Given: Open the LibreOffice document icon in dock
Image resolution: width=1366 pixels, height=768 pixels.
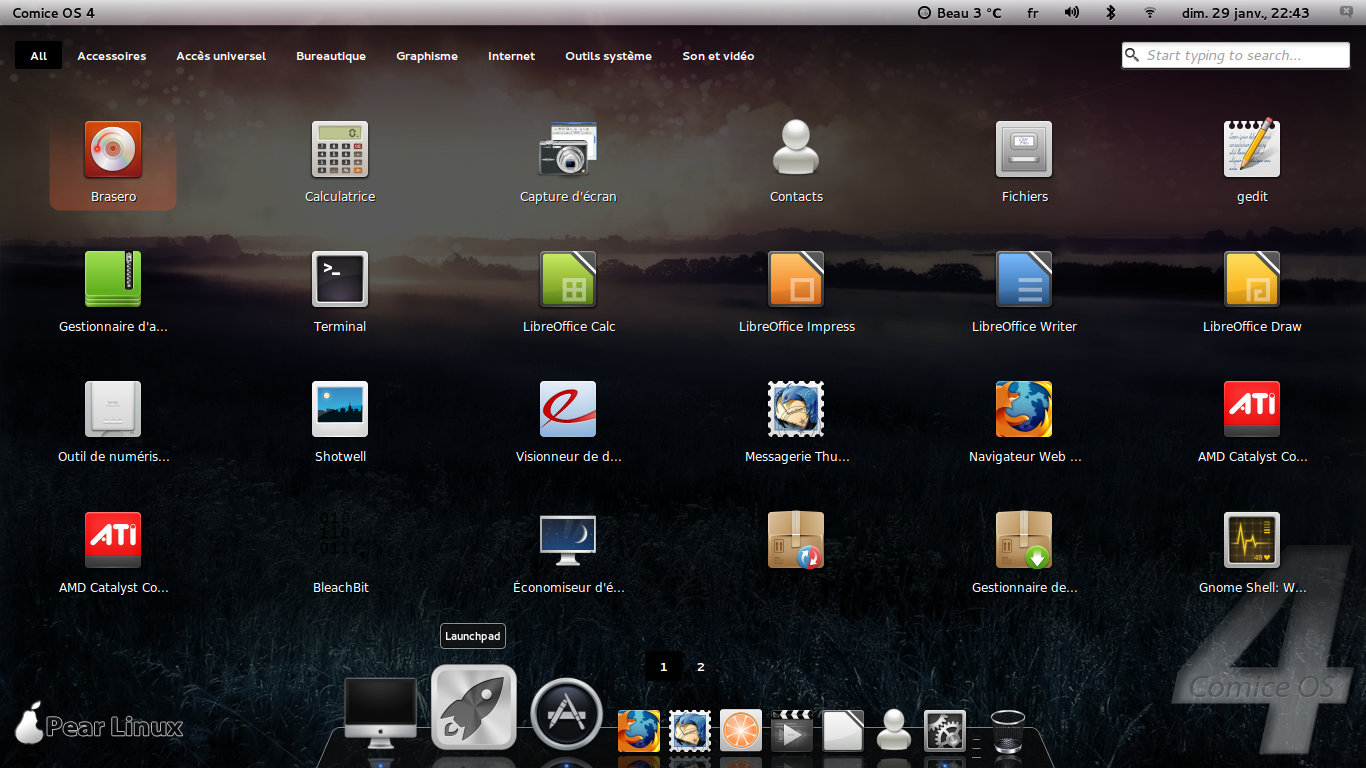Looking at the screenshot, I should point(843,730).
